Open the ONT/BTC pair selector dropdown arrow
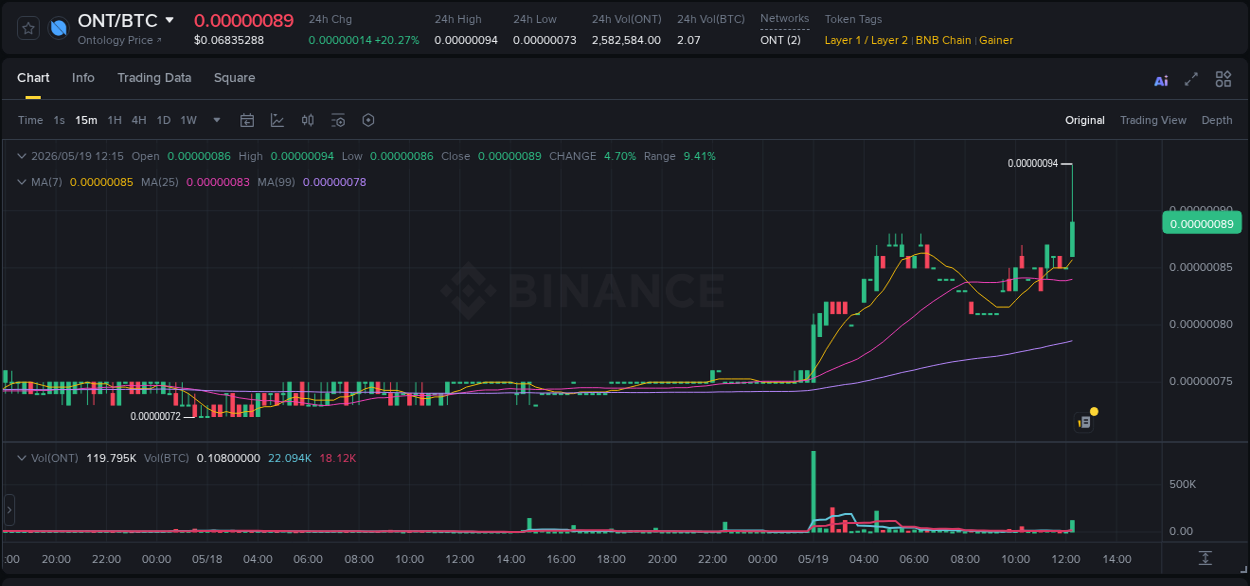The image size is (1250, 586). (169, 20)
